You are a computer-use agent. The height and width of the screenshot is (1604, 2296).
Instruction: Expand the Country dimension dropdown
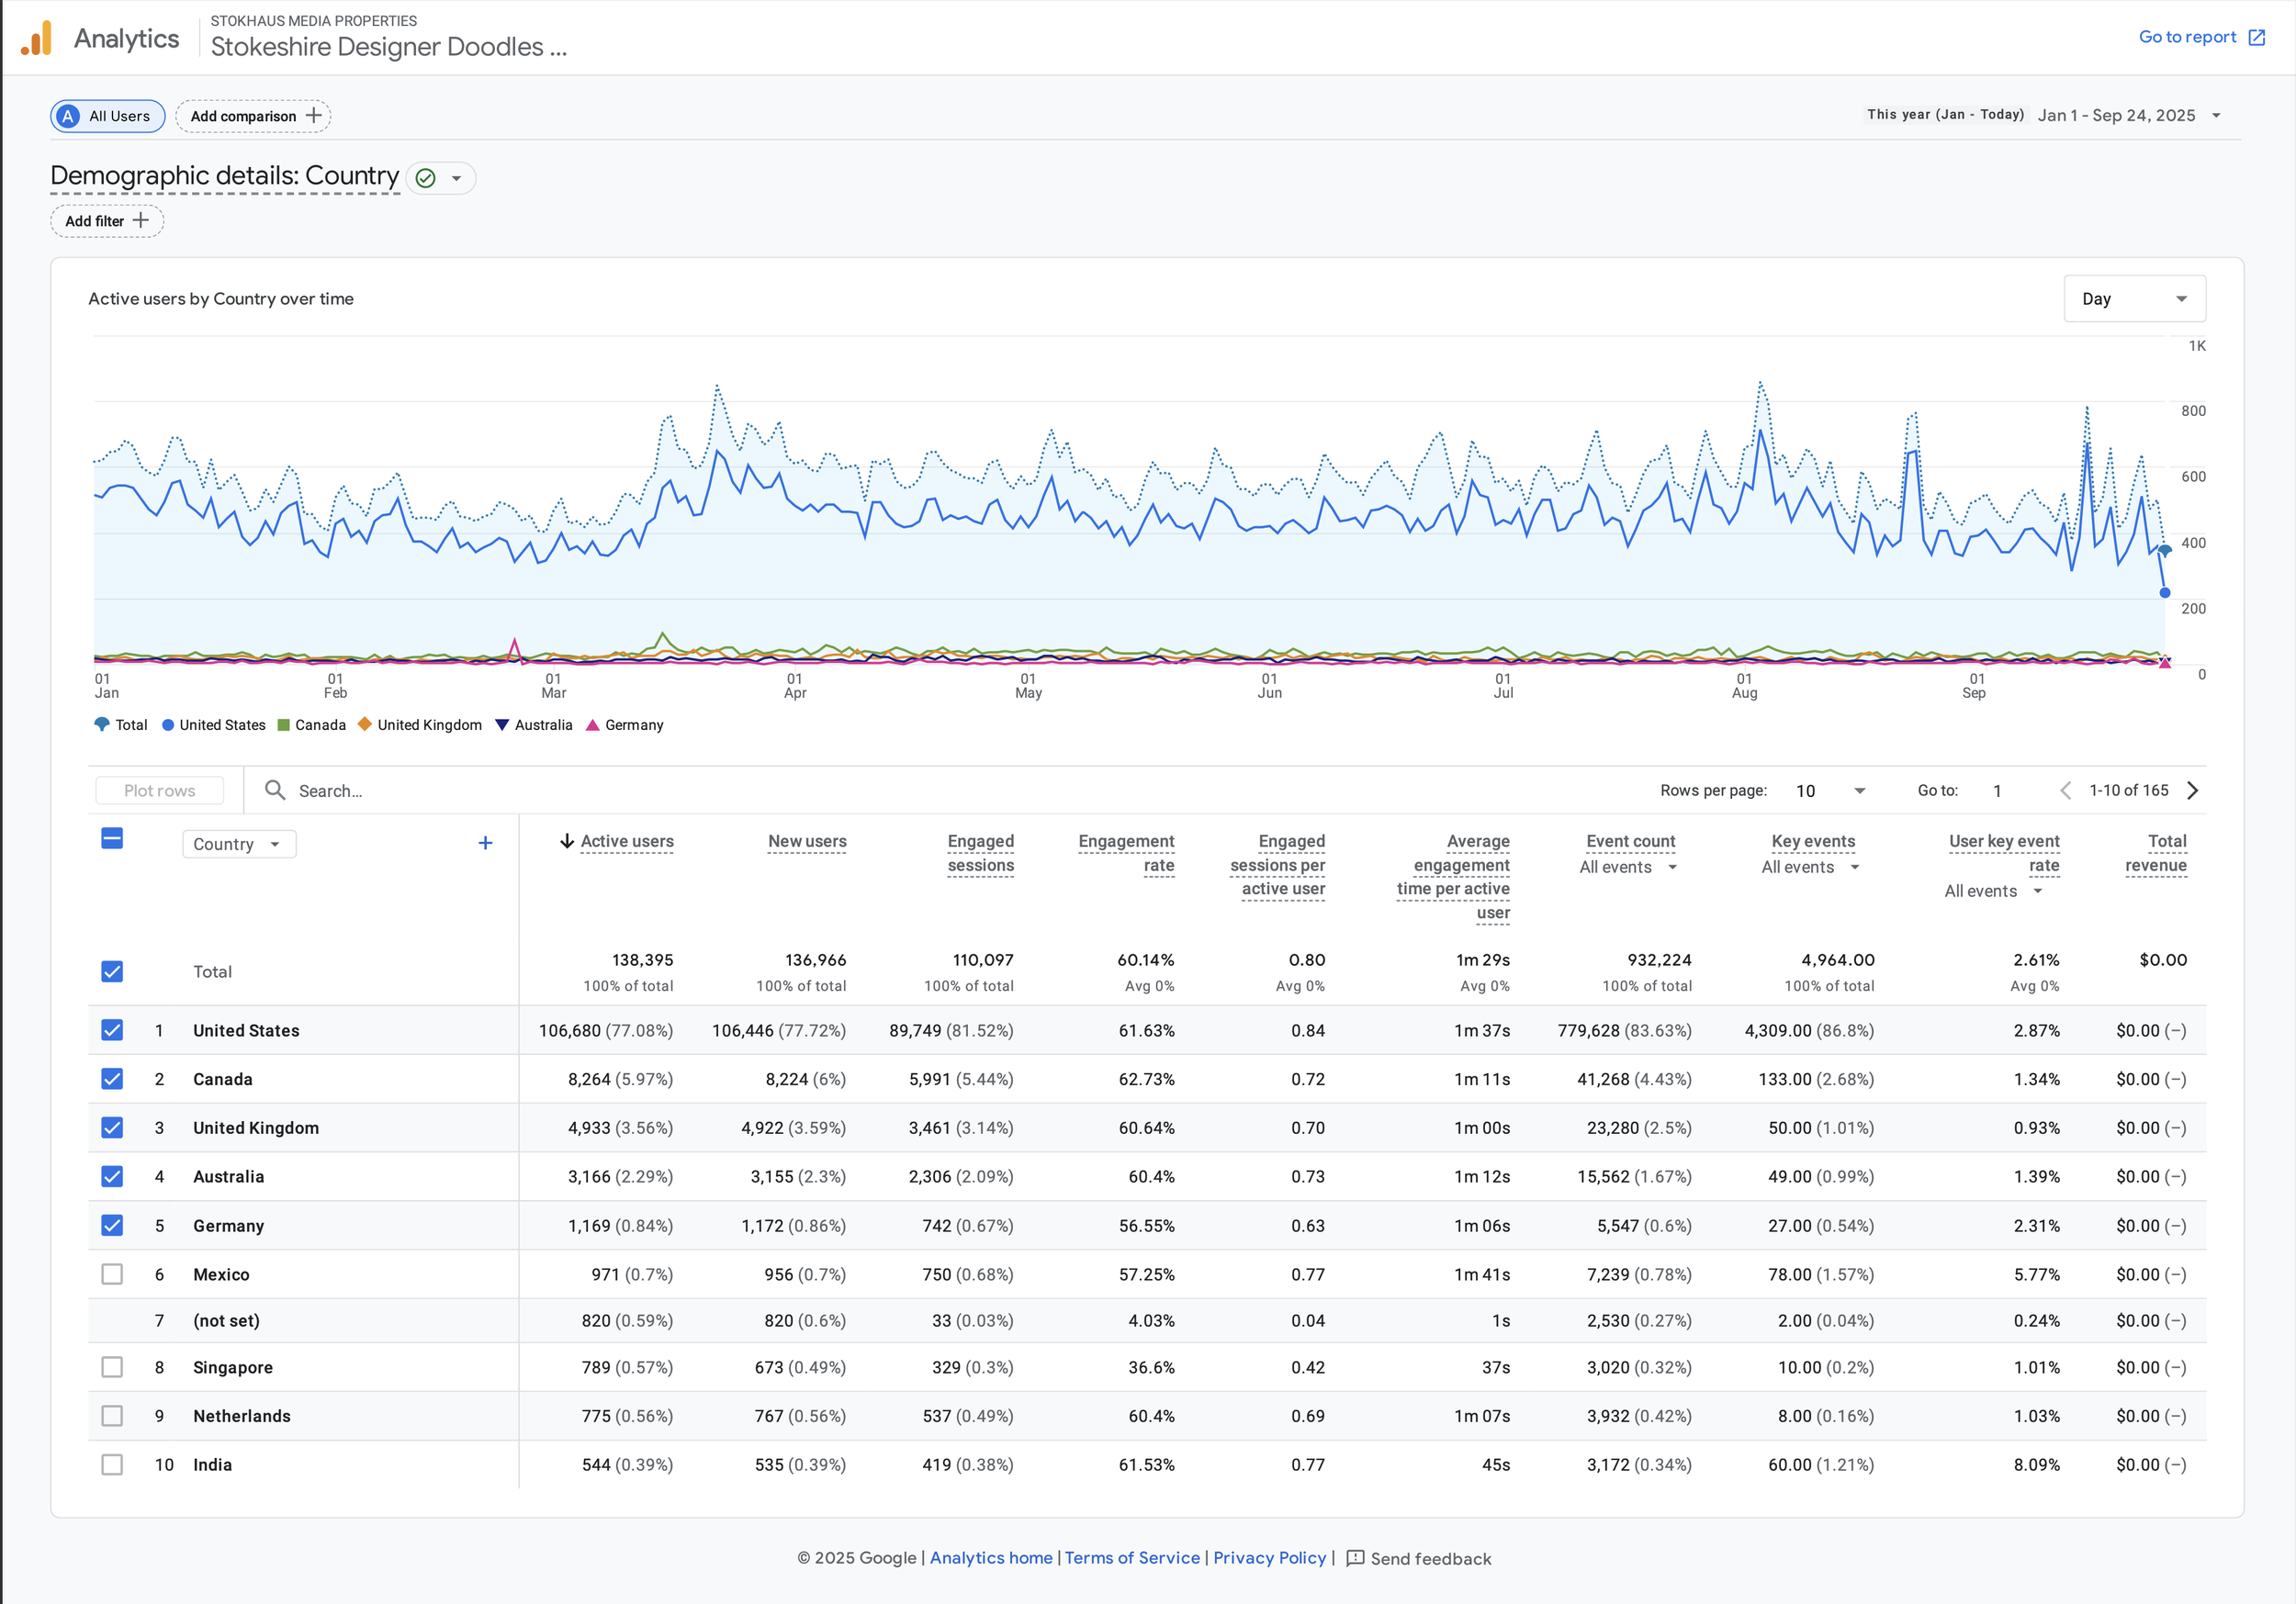point(238,844)
